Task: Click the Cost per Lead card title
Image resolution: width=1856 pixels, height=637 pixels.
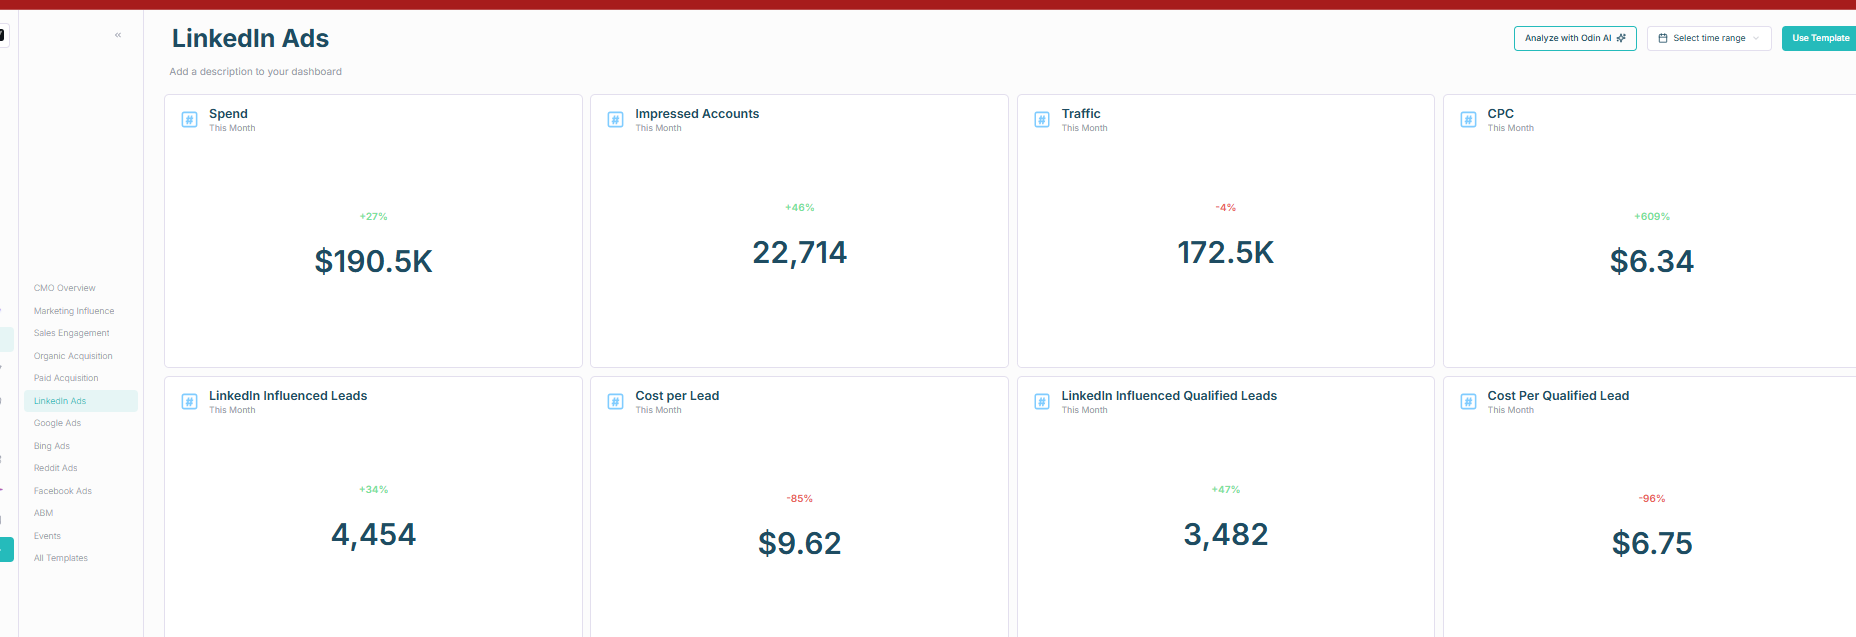Action: 677,396
